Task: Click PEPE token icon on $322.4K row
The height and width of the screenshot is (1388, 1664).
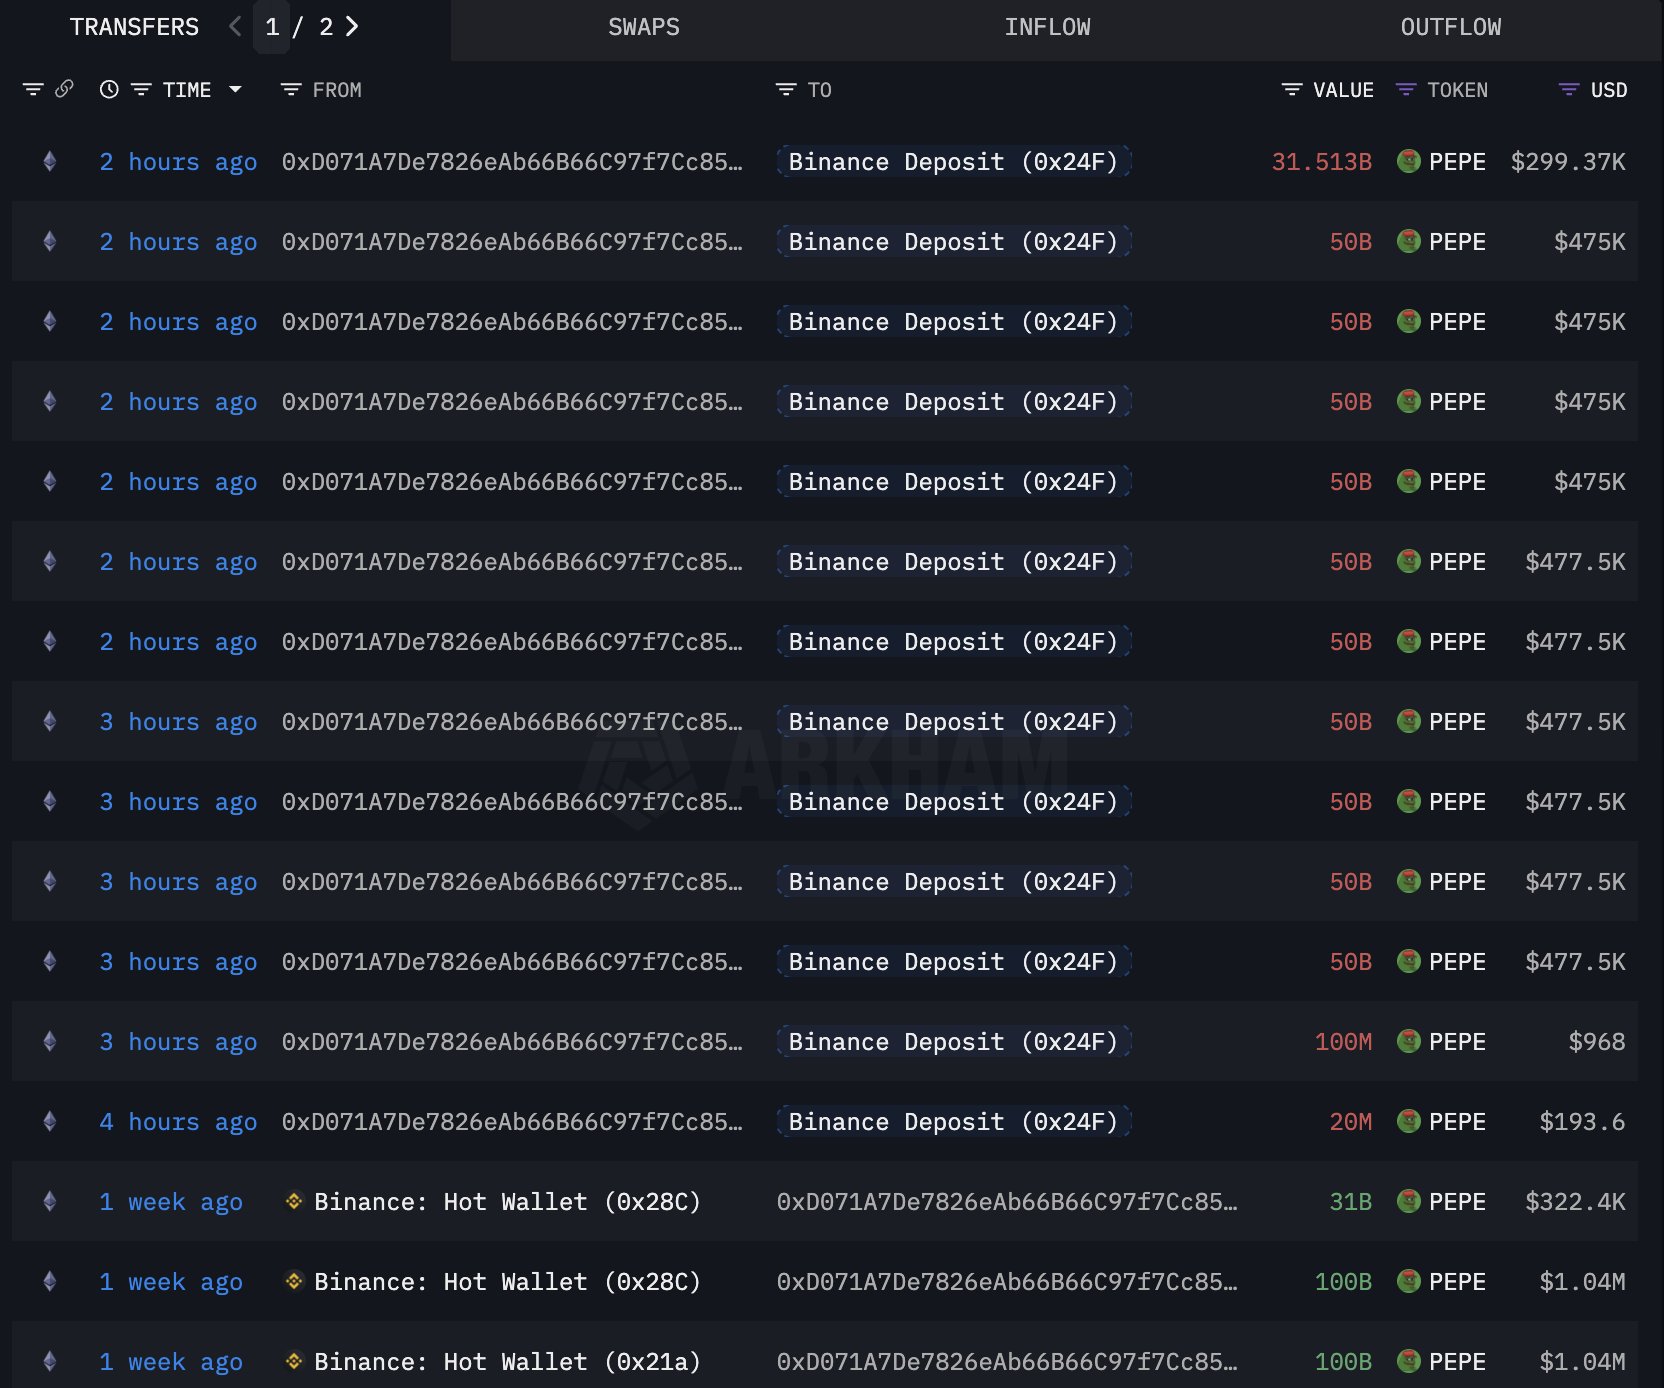Action: tap(1409, 1201)
